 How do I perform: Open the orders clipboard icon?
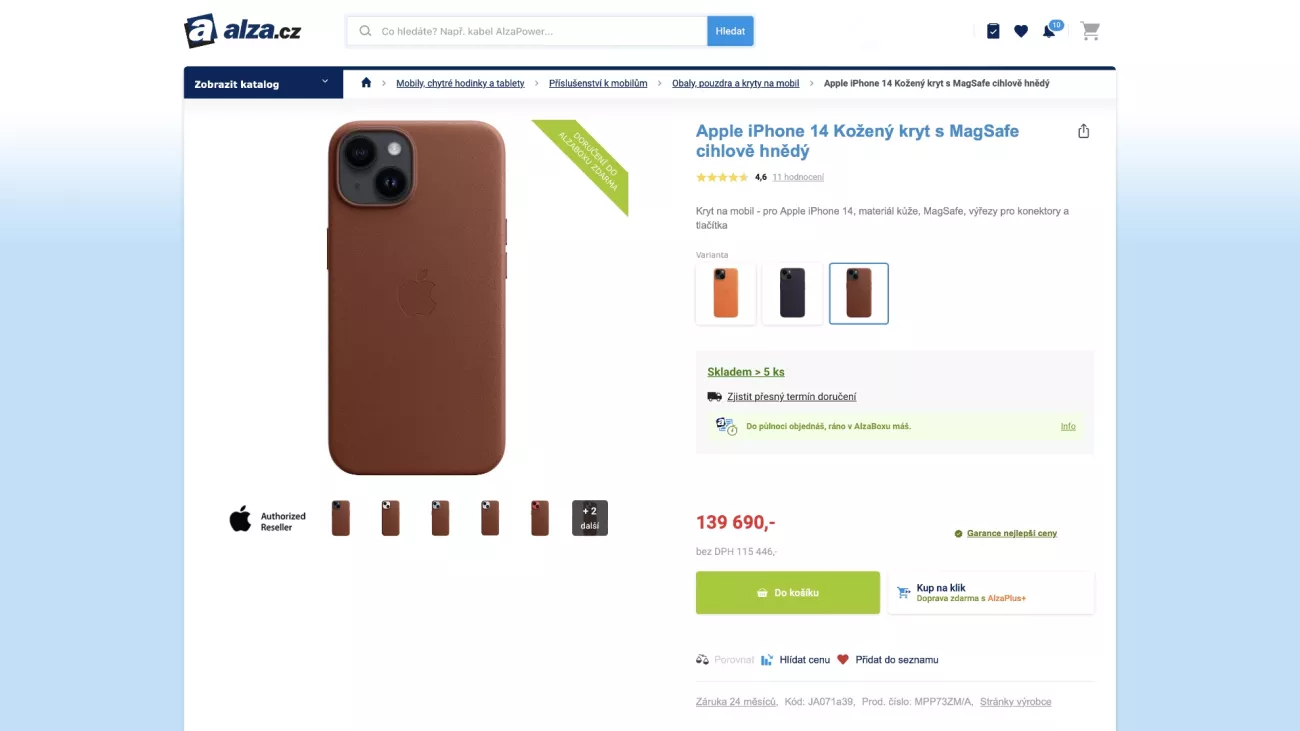(993, 31)
